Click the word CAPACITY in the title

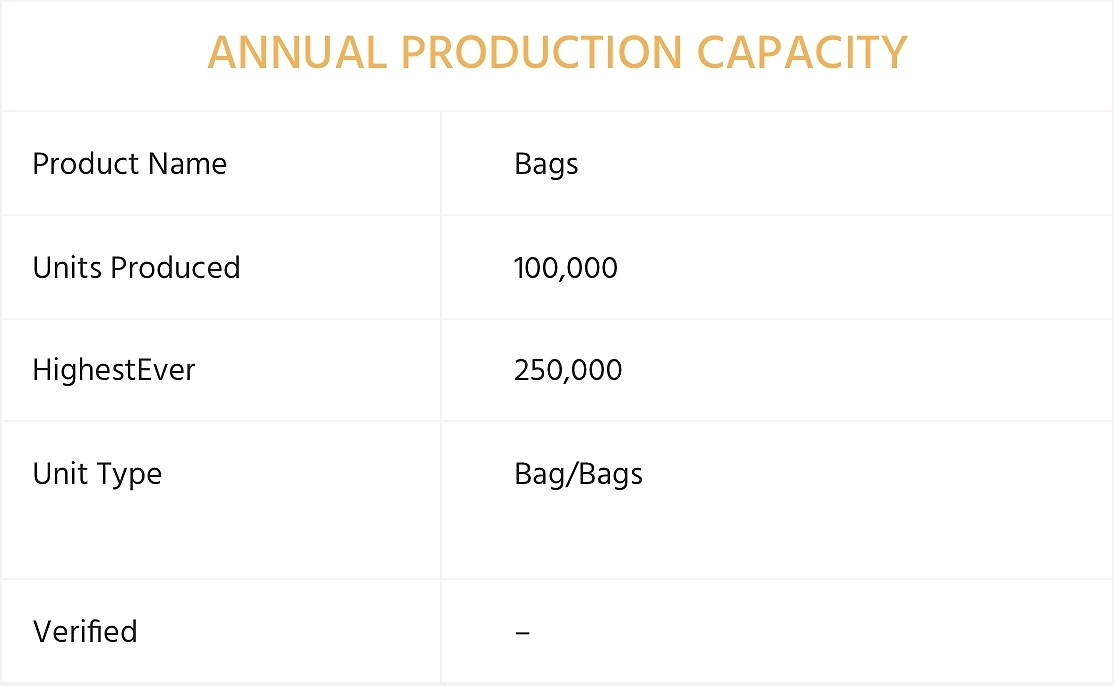802,53
